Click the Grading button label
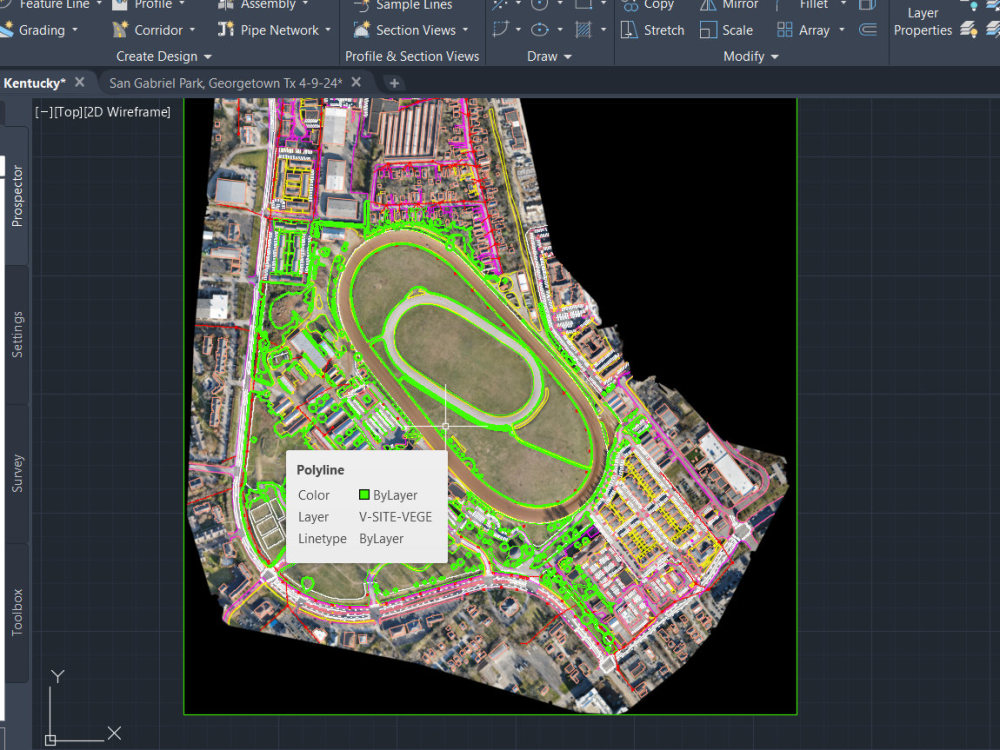Viewport: 1000px width, 750px height. click(41, 30)
